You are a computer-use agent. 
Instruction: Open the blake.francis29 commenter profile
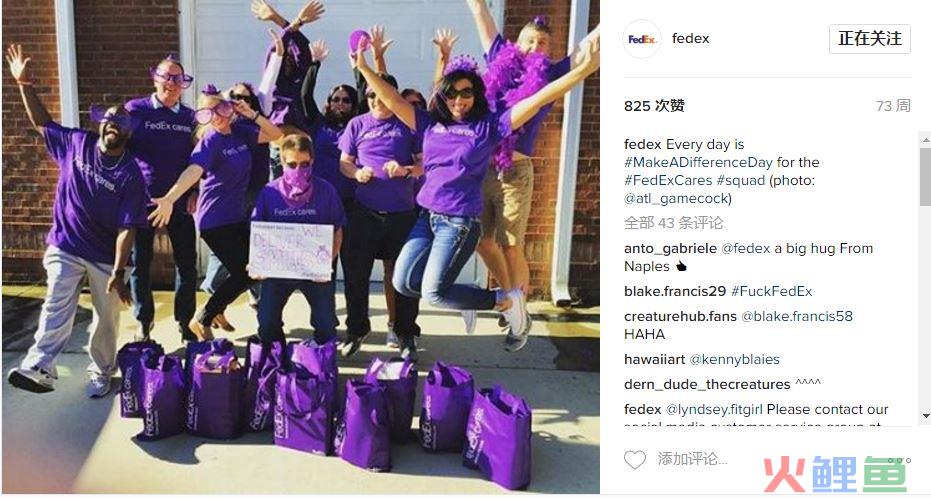[675, 291]
